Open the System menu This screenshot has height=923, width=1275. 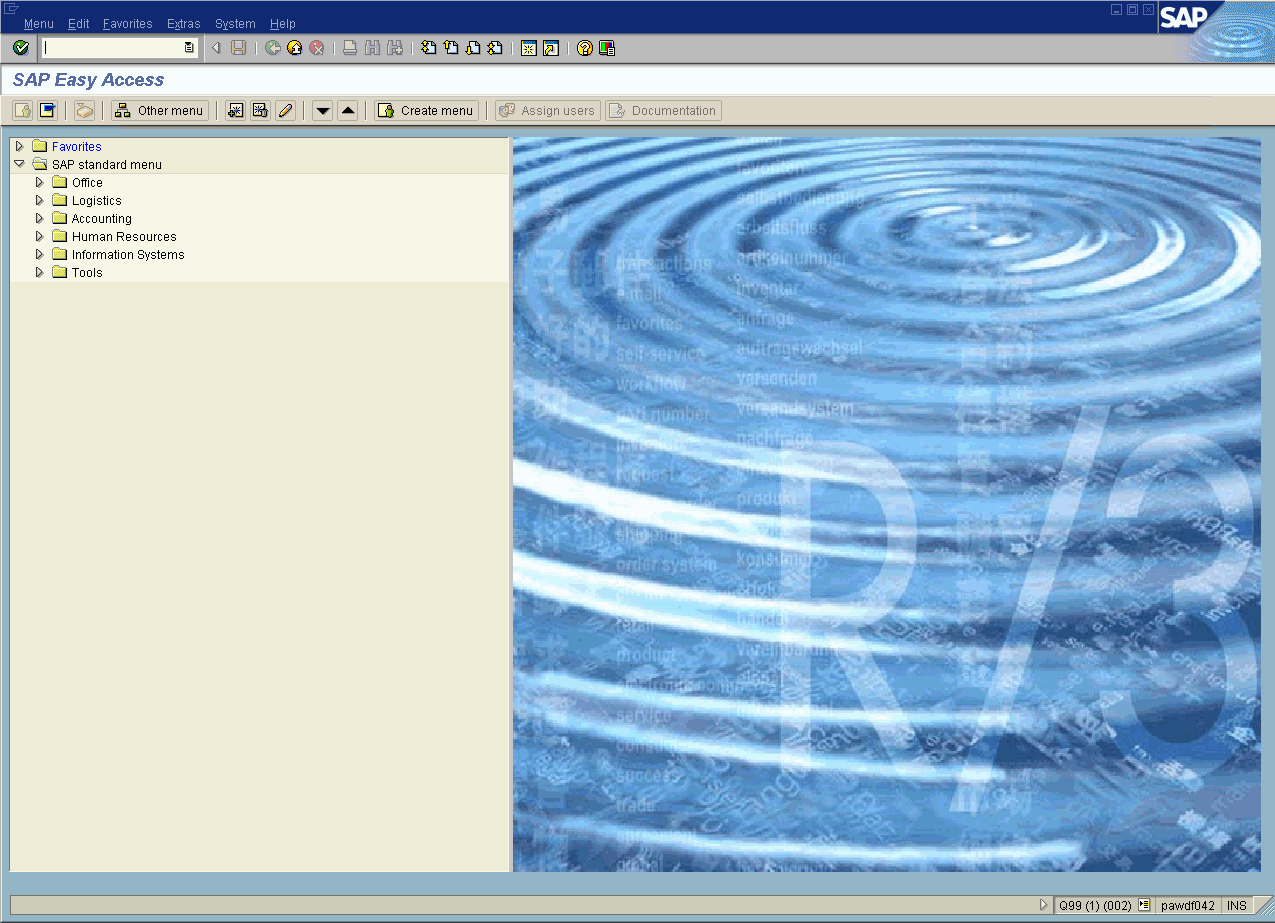235,24
